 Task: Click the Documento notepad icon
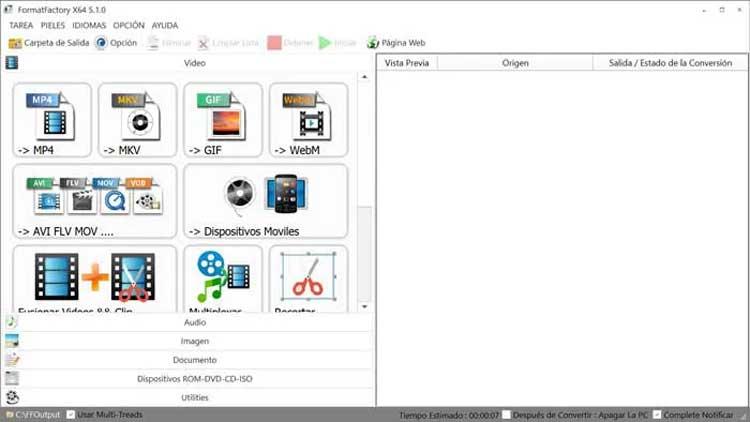[11, 359]
